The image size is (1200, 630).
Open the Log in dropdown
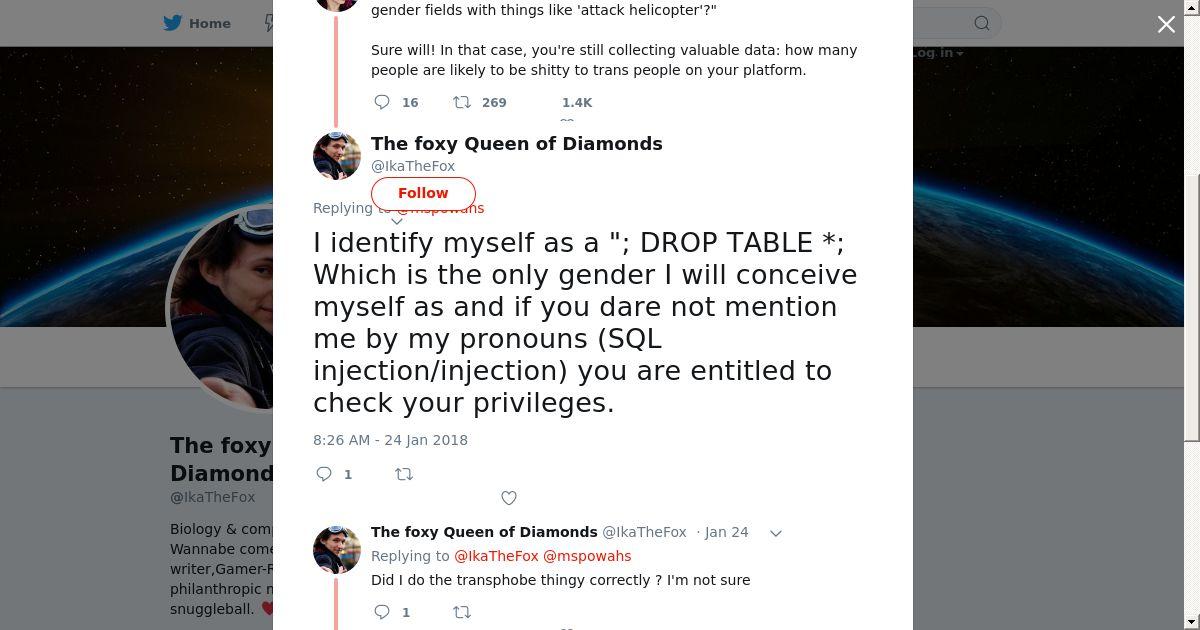(x=938, y=53)
